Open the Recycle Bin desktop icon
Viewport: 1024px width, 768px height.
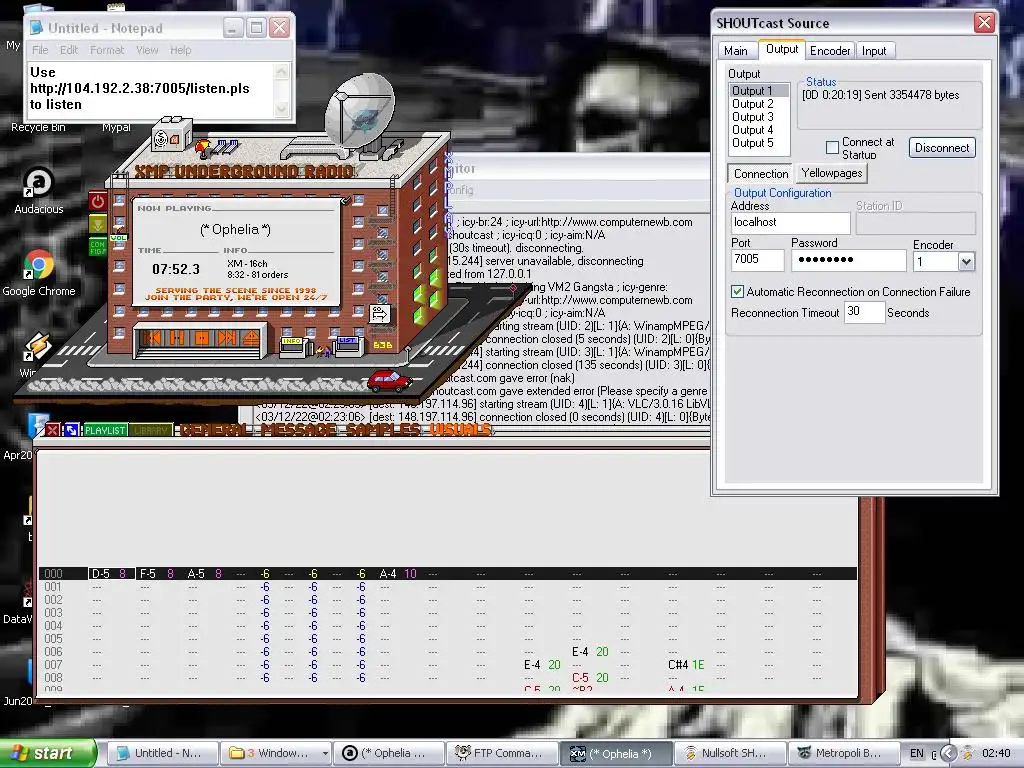point(38,127)
